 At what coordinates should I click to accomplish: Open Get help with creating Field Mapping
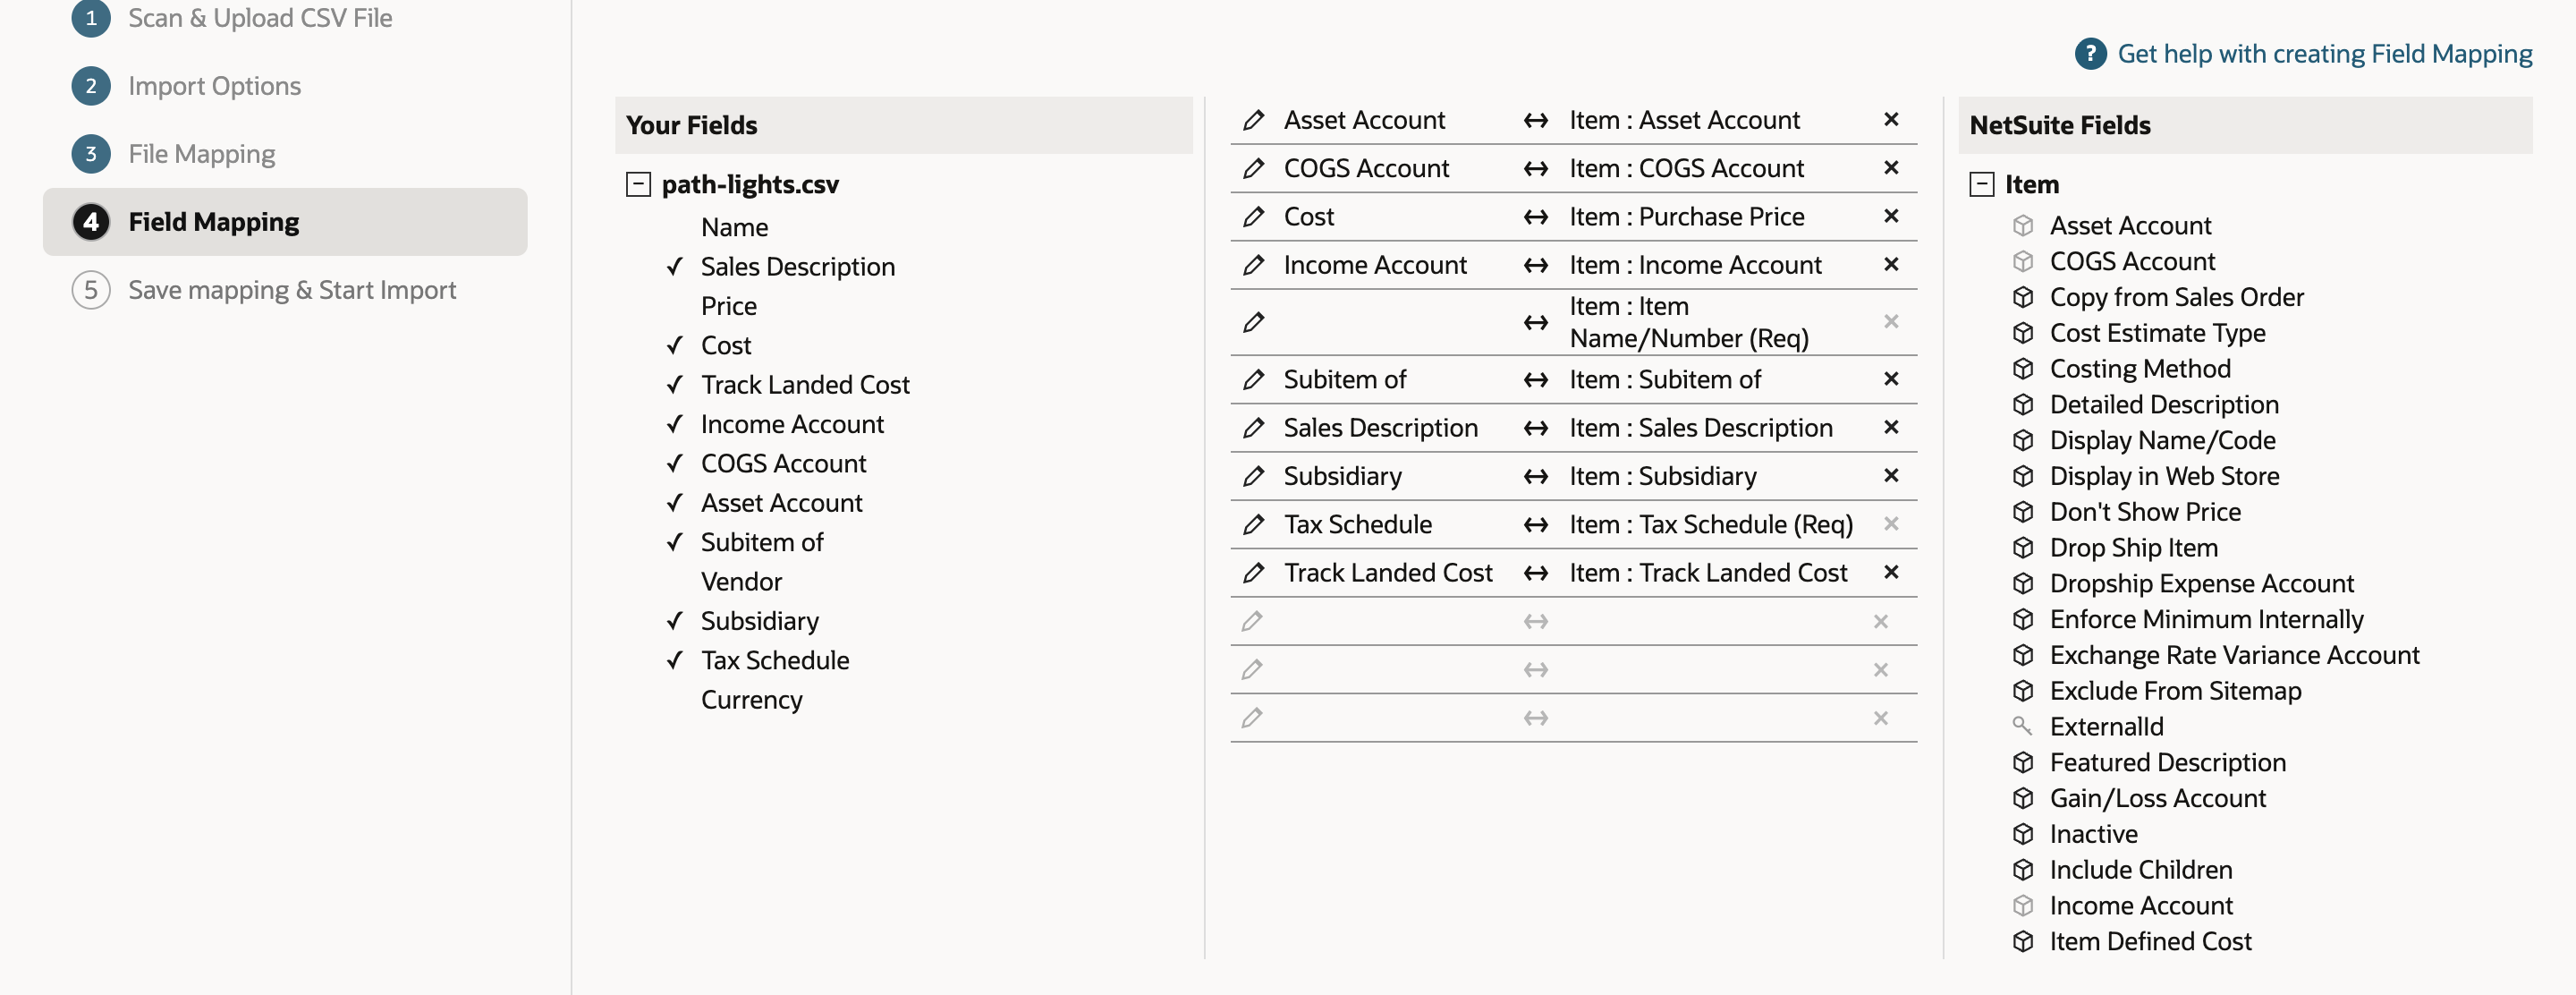[x=2324, y=53]
